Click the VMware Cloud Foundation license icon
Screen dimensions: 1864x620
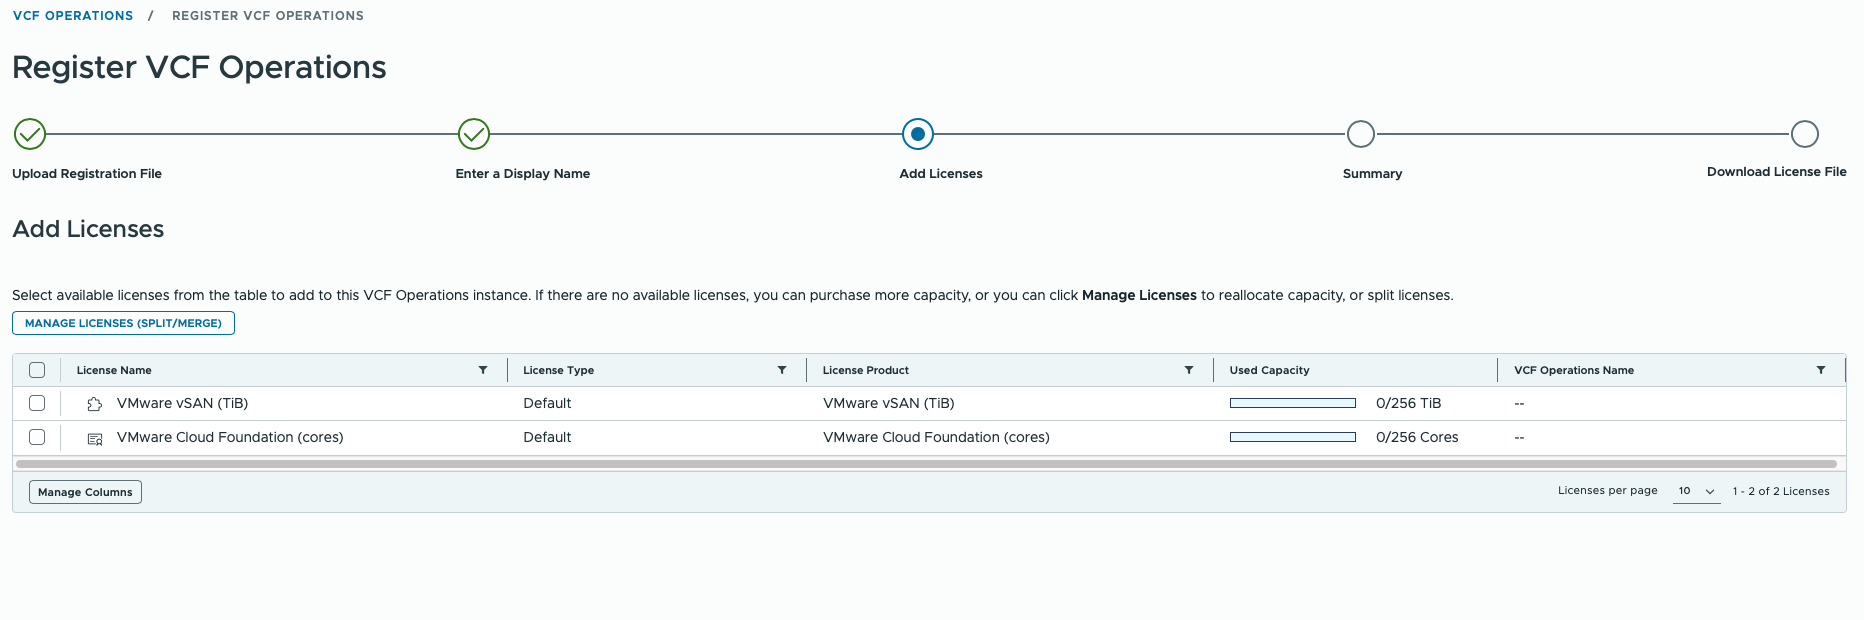point(95,438)
